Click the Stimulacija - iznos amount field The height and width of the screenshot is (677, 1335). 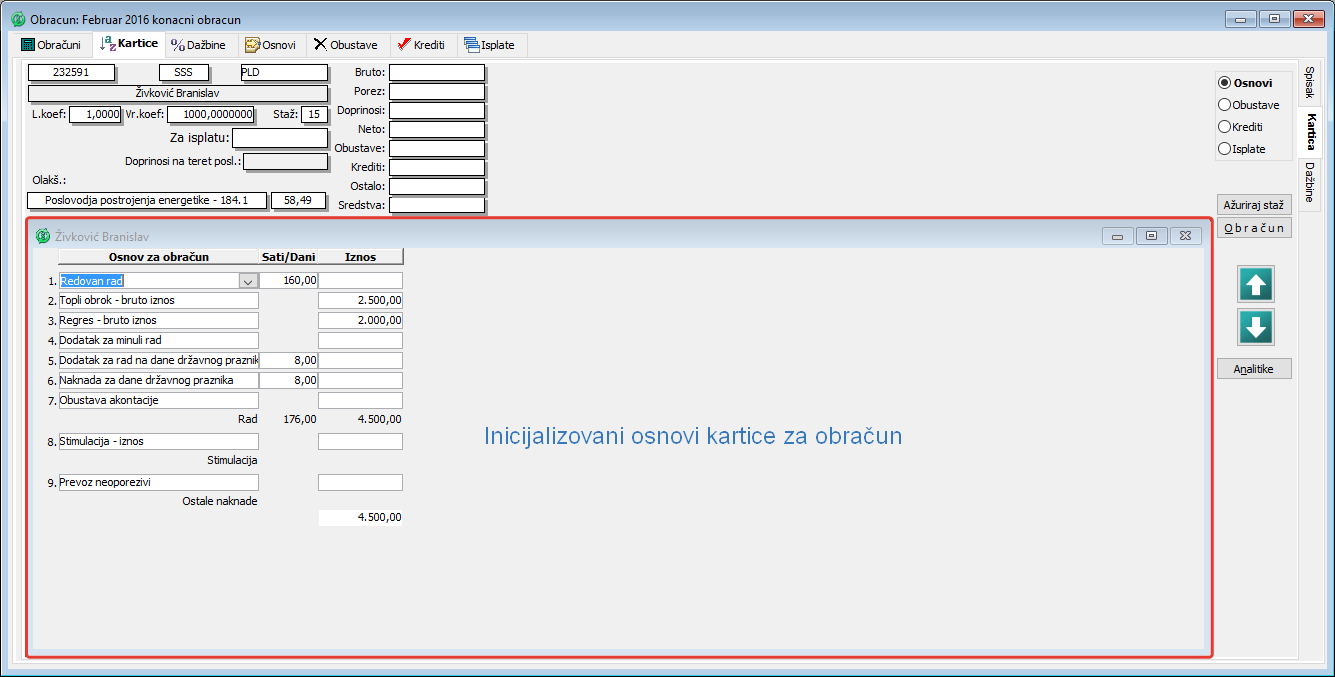360,441
